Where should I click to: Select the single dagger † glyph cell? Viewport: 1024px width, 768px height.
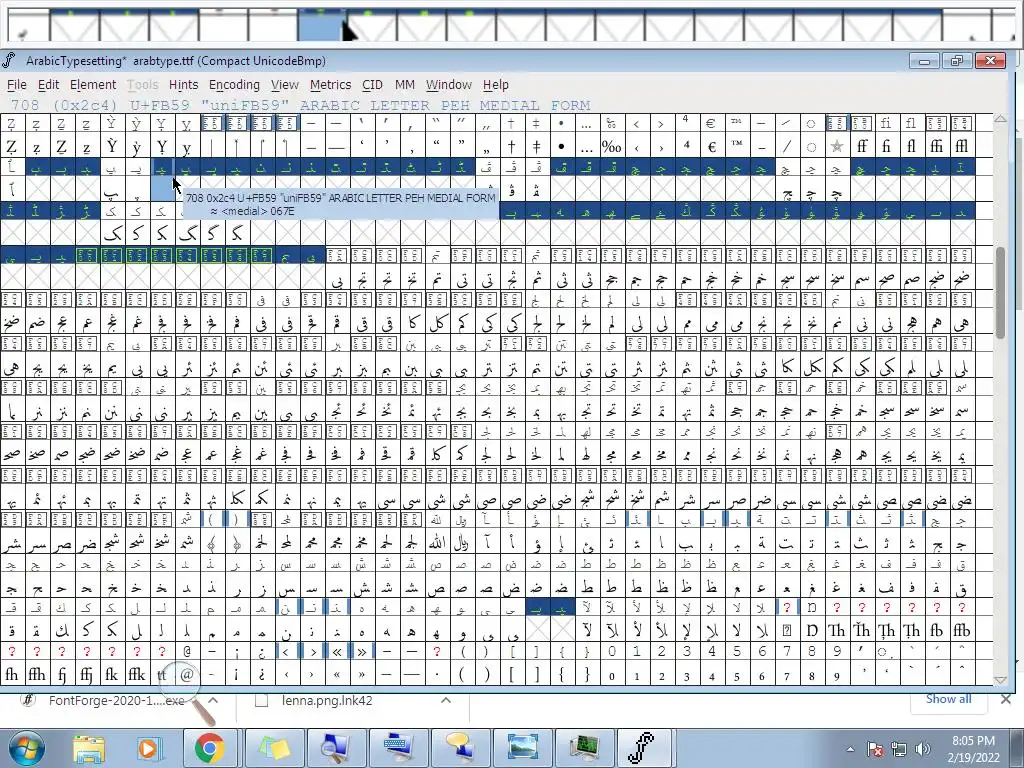pos(511,146)
